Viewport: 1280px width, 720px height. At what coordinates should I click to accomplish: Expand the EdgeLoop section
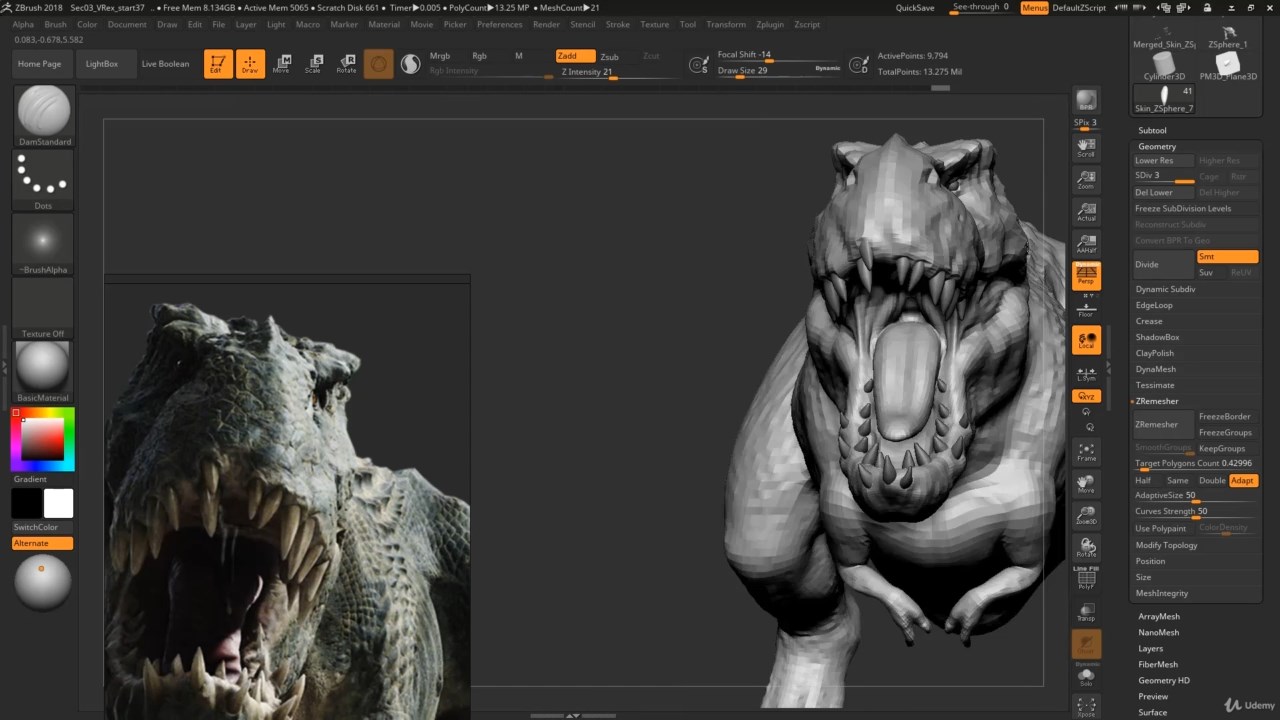click(1154, 305)
